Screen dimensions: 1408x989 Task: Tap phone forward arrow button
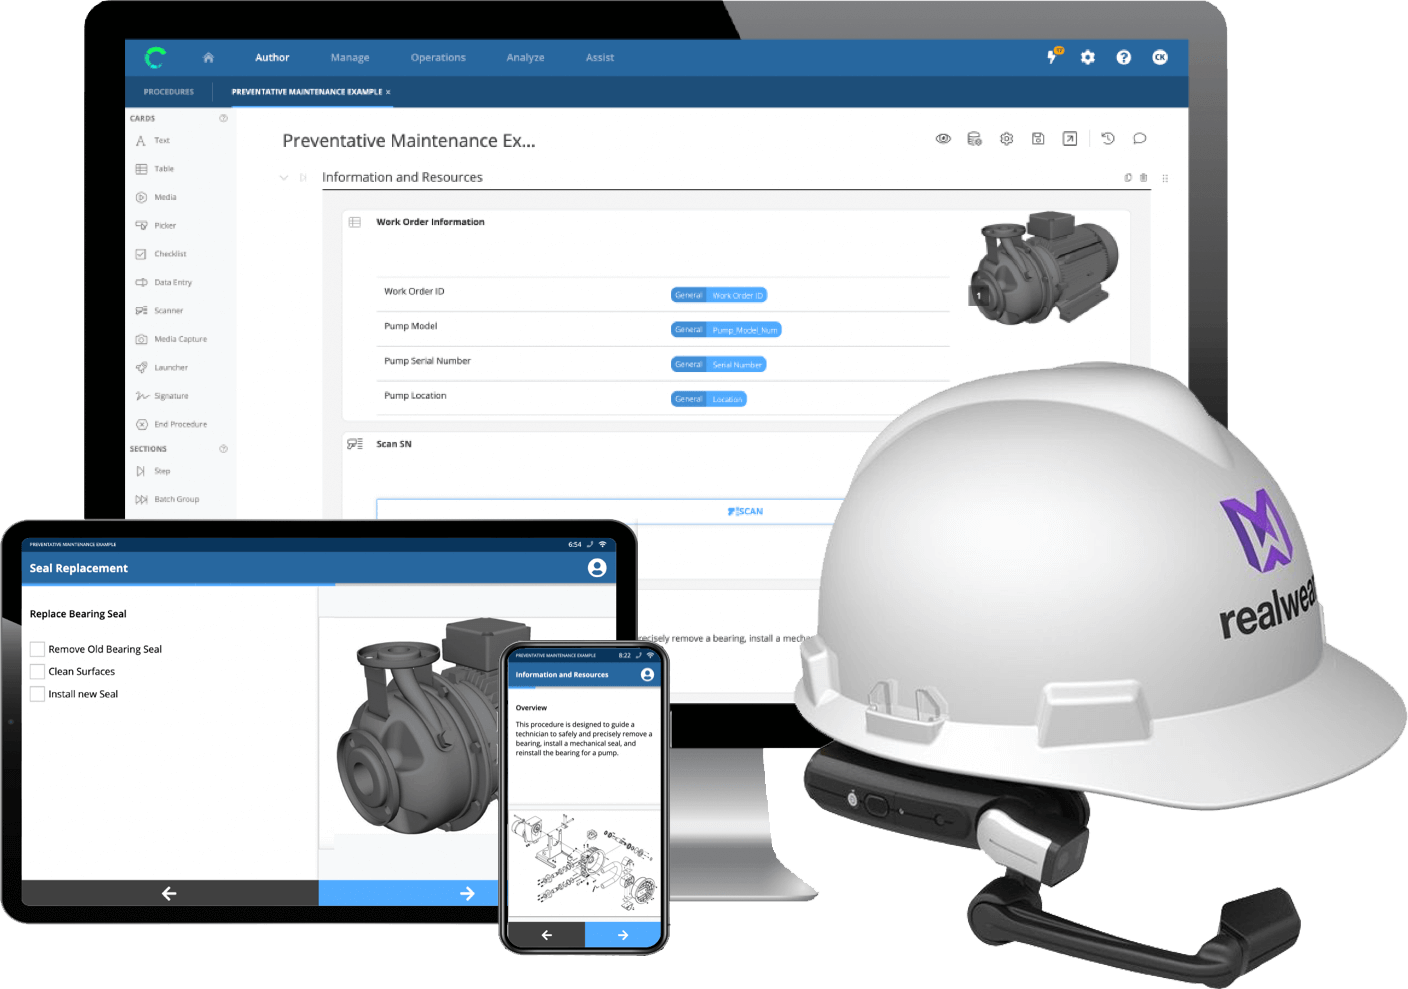tap(623, 935)
